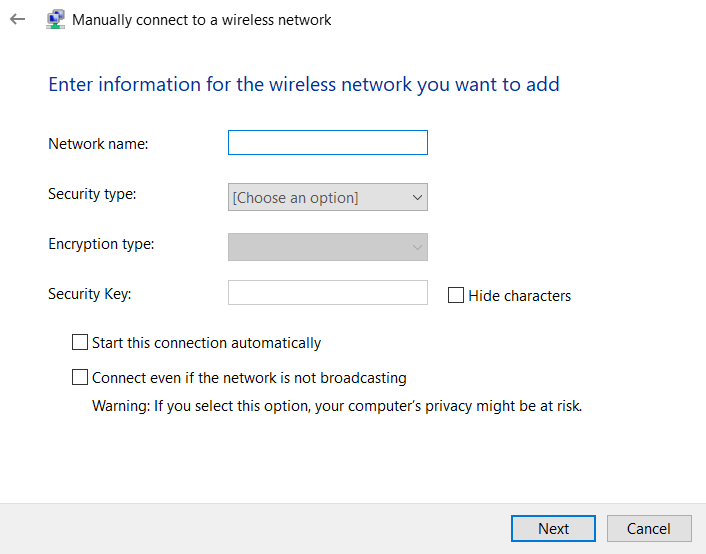This screenshot has width=706, height=554.
Task: Click the Hide characters label text
Action: [x=520, y=296]
